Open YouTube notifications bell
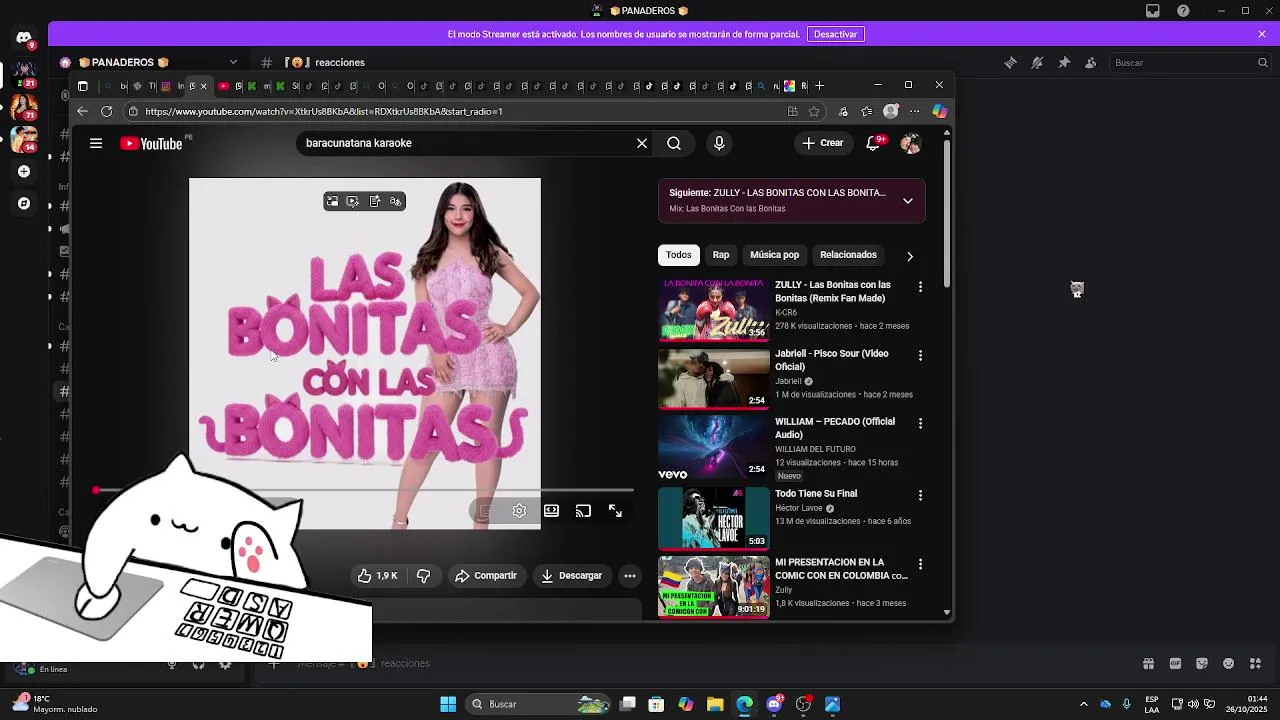 point(874,143)
